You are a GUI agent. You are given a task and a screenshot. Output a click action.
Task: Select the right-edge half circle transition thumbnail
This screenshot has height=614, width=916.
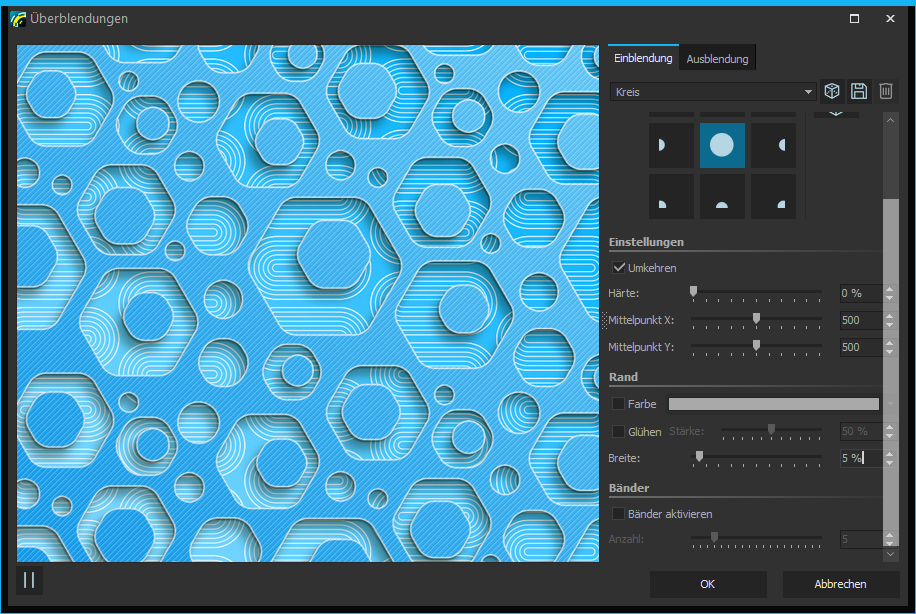click(x=773, y=146)
